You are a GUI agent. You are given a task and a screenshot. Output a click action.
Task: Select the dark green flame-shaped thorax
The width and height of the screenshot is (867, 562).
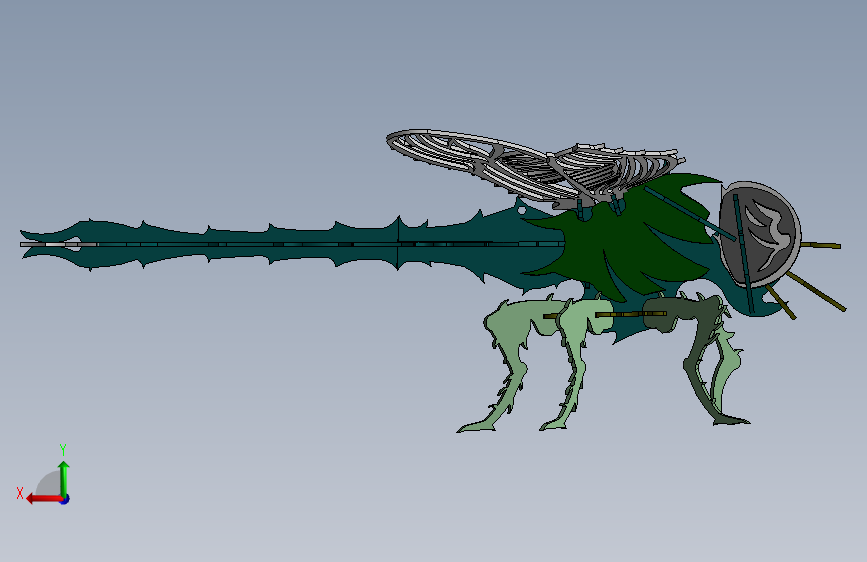point(625,238)
